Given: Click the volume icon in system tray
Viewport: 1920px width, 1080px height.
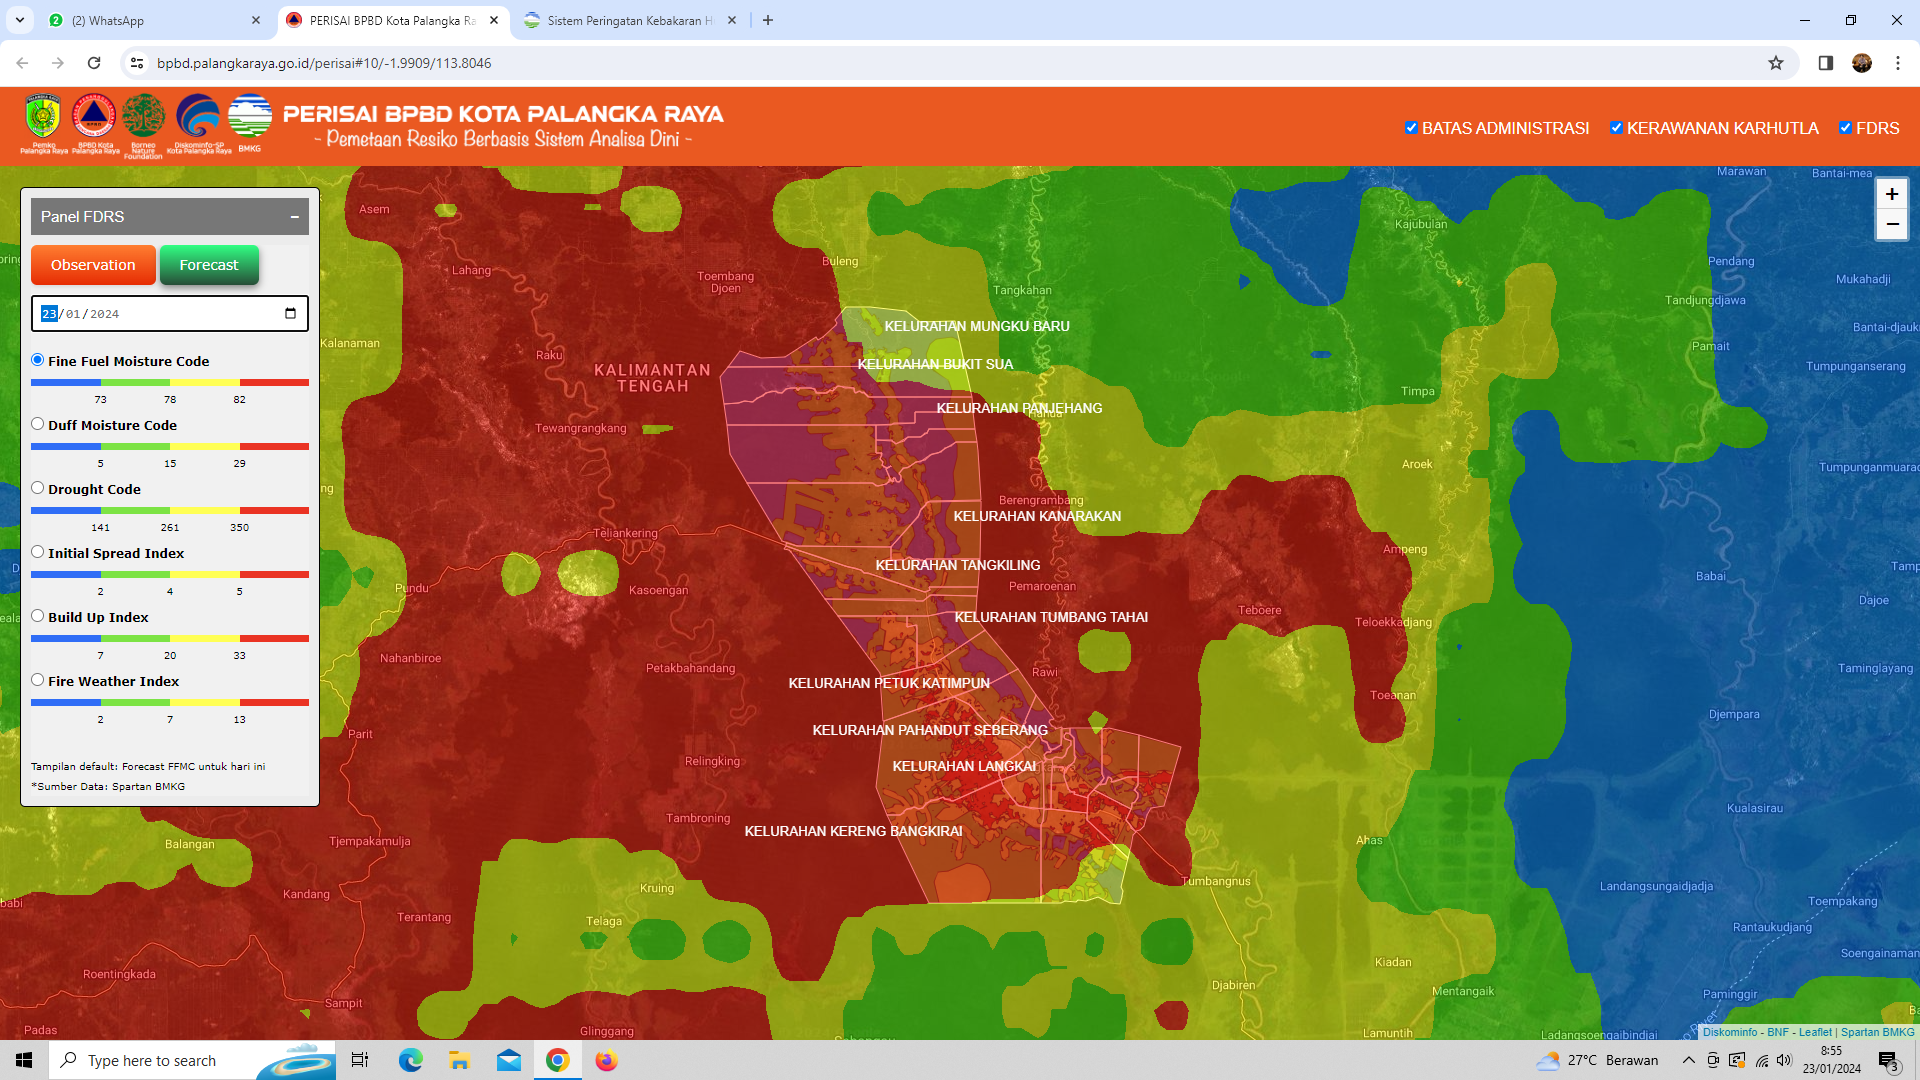Looking at the screenshot, I should tap(1784, 1060).
